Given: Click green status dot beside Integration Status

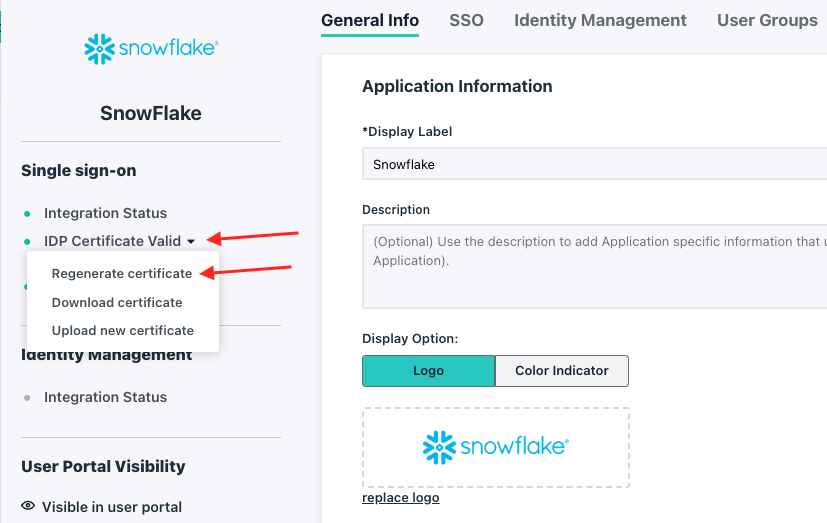Looking at the screenshot, I should pos(27,214).
